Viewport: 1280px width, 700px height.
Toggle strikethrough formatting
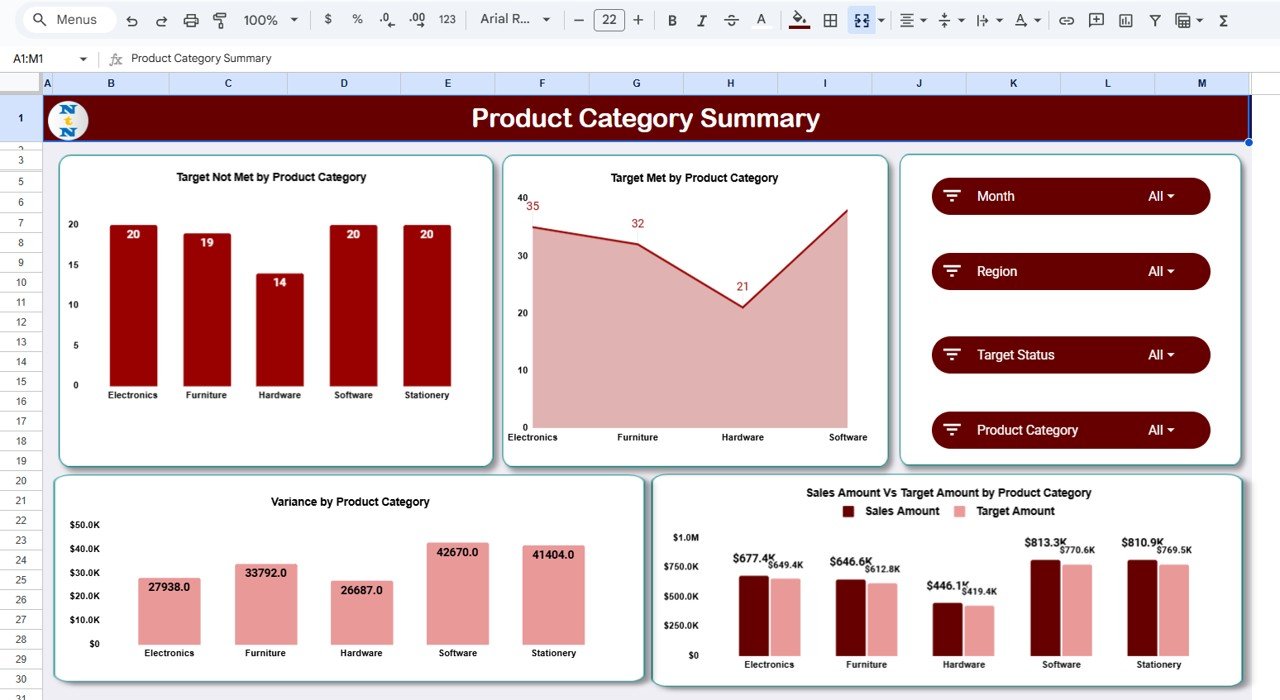[731, 19]
